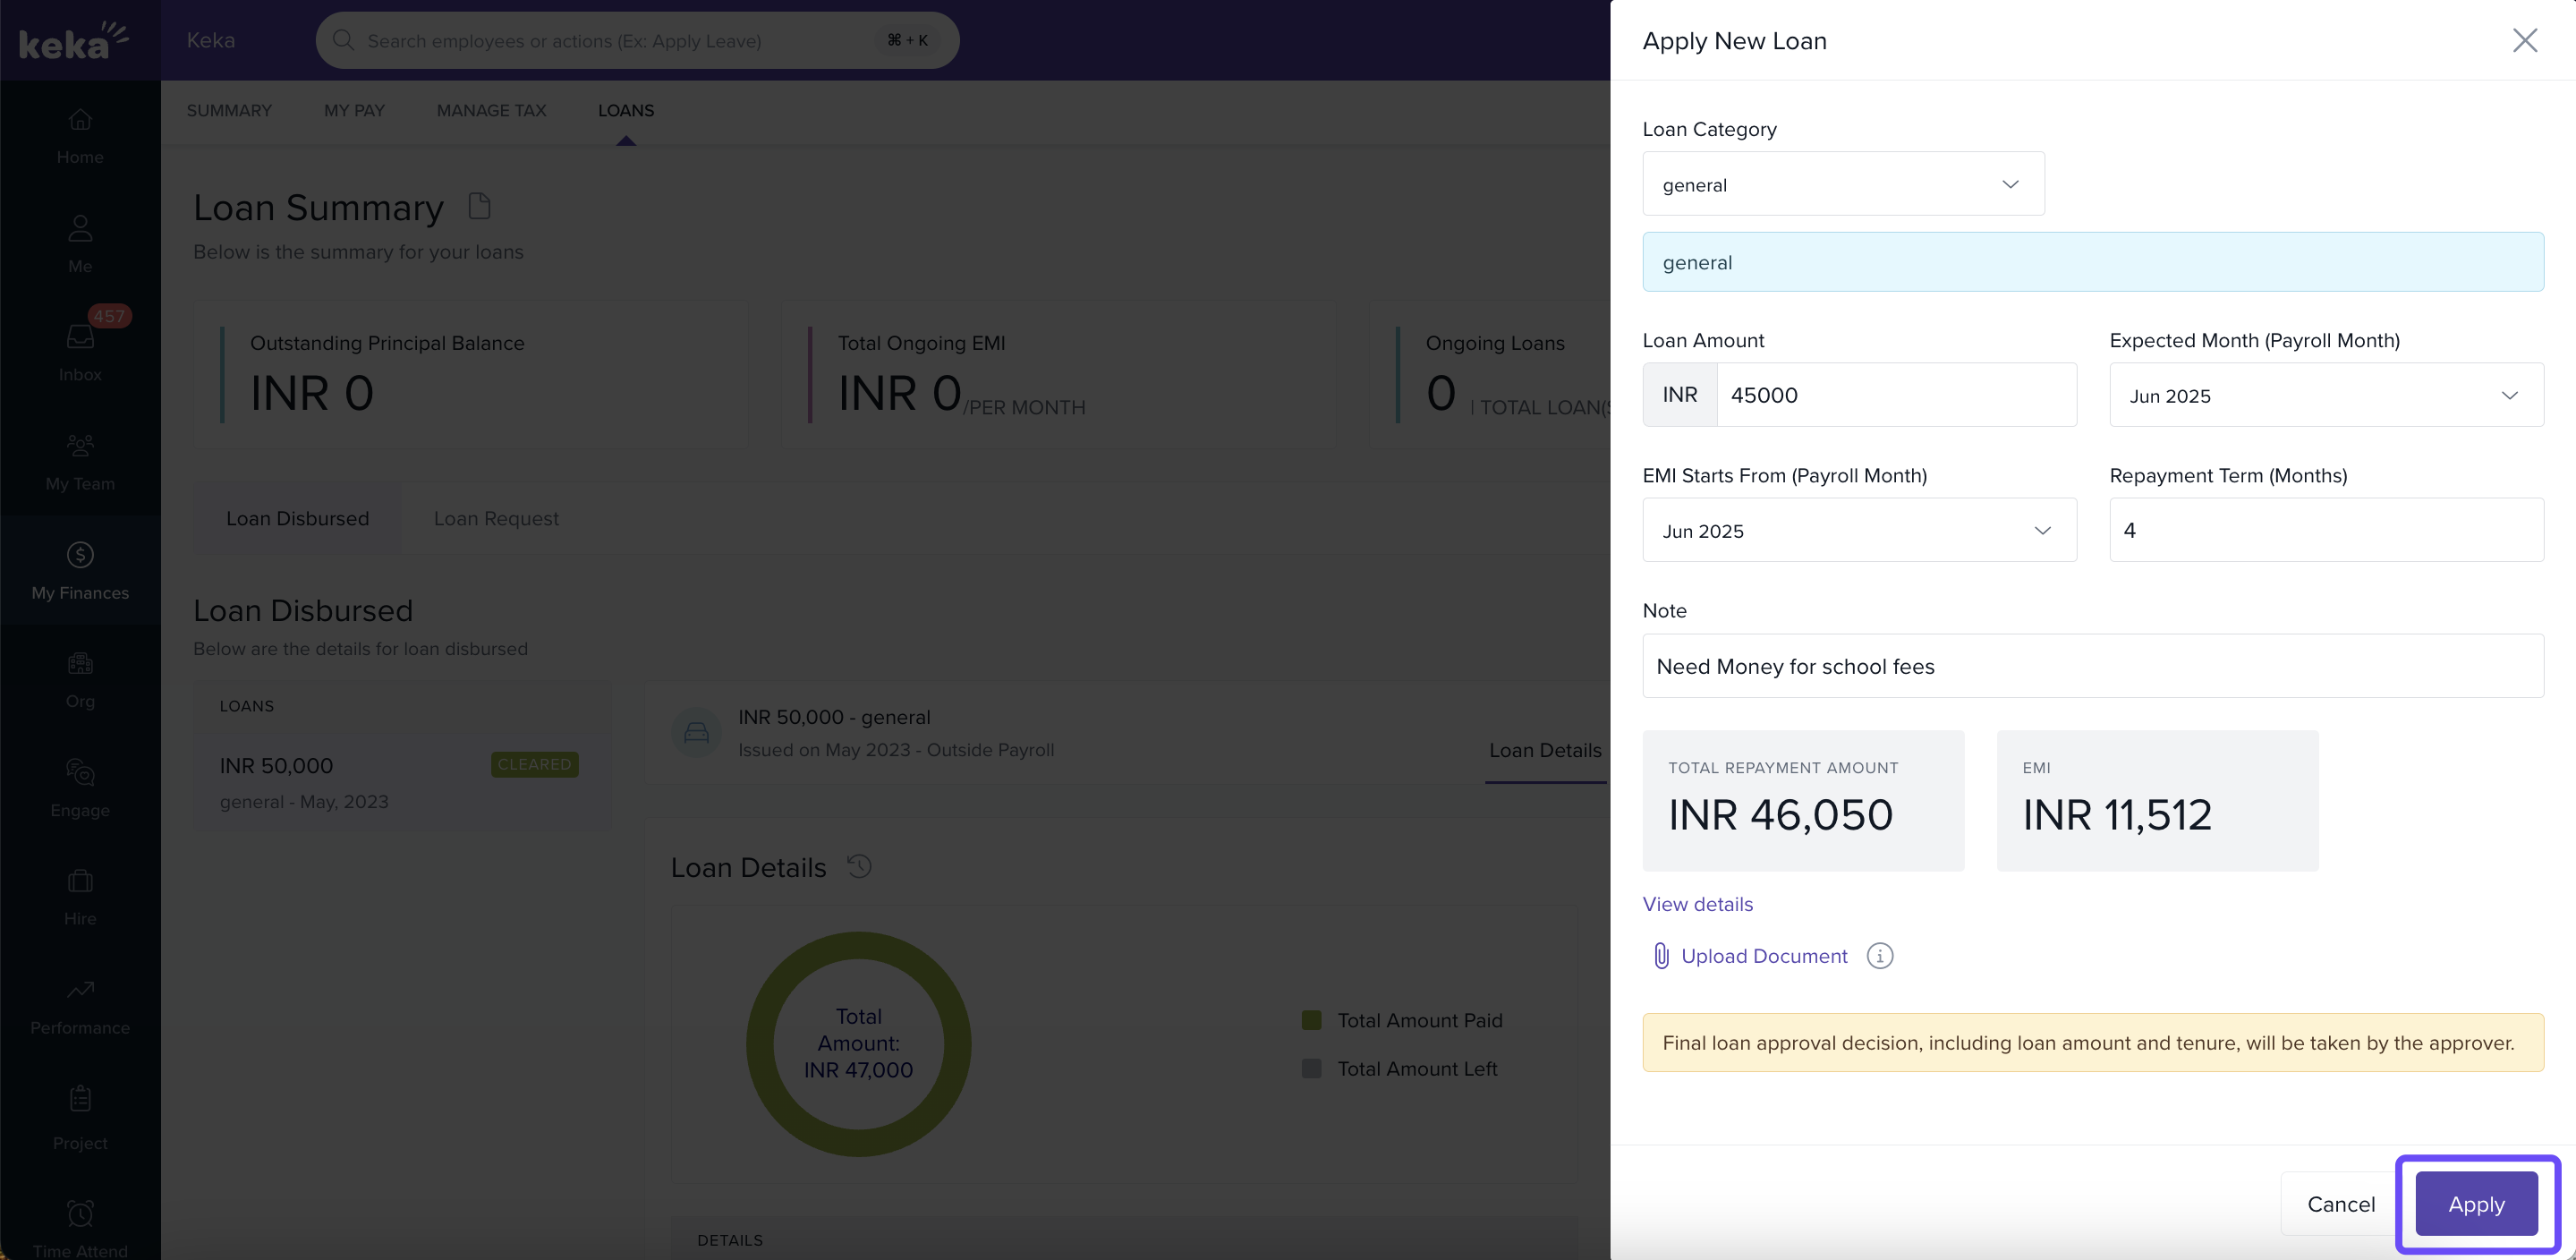2576x1260 pixels.
Task: Click the Loan Amount input field
Action: coord(1895,395)
